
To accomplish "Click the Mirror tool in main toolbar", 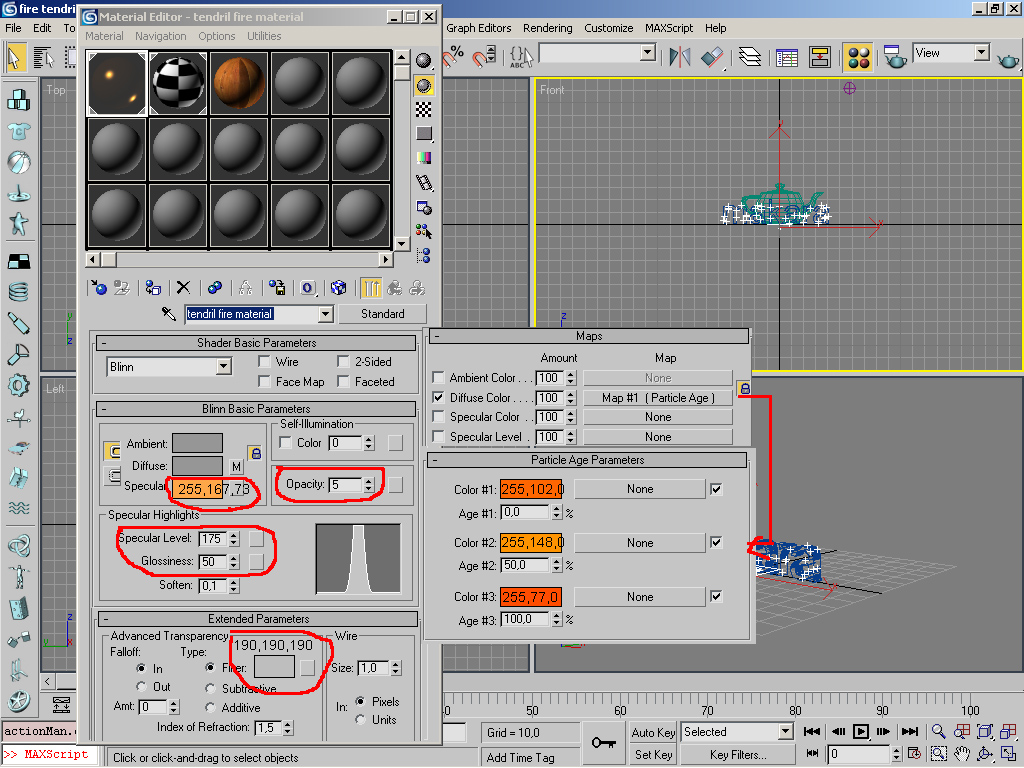I will click(680, 57).
